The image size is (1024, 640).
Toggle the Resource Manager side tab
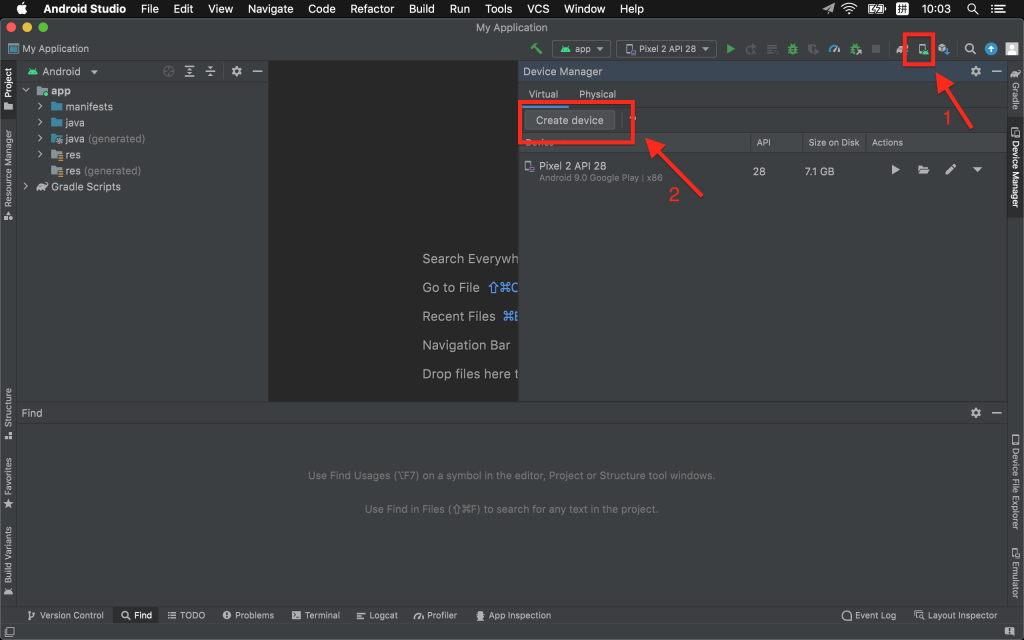(x=8, y=174)
